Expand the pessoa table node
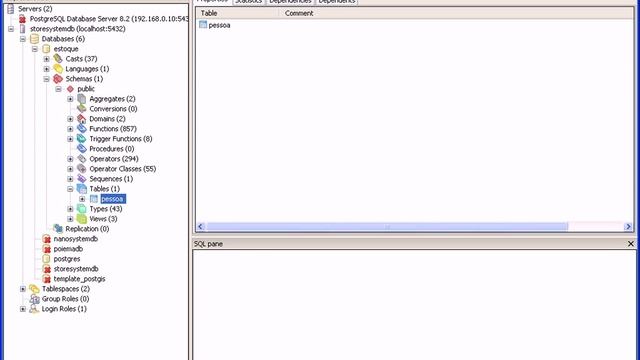 (x=82, y=199)
